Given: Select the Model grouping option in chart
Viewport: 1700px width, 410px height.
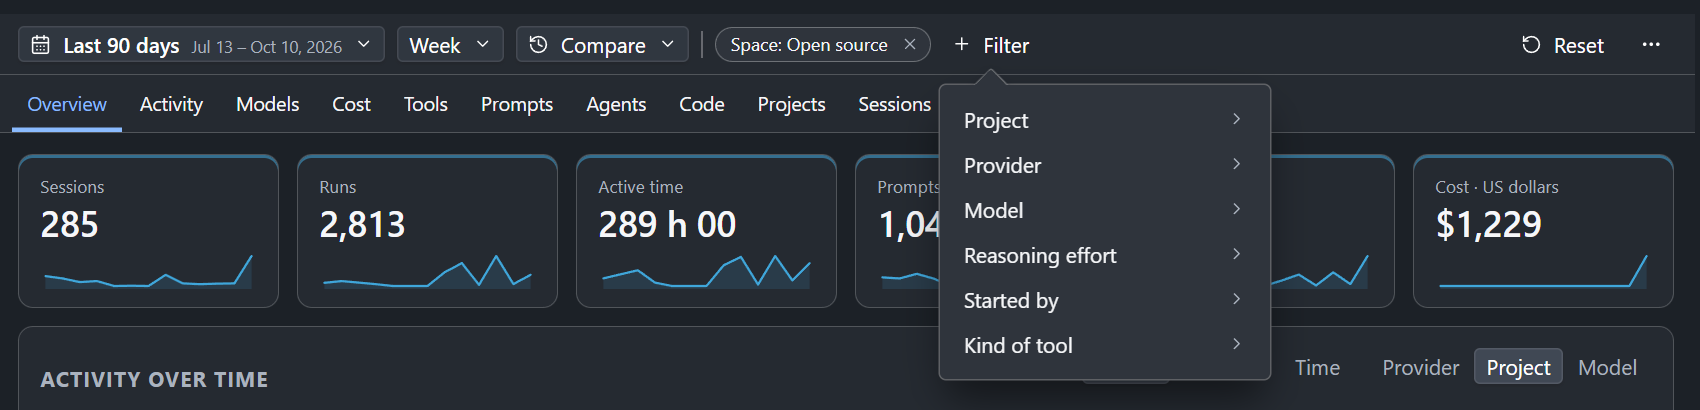Looking at the screenshot, I should click(x=1607, y=368).
